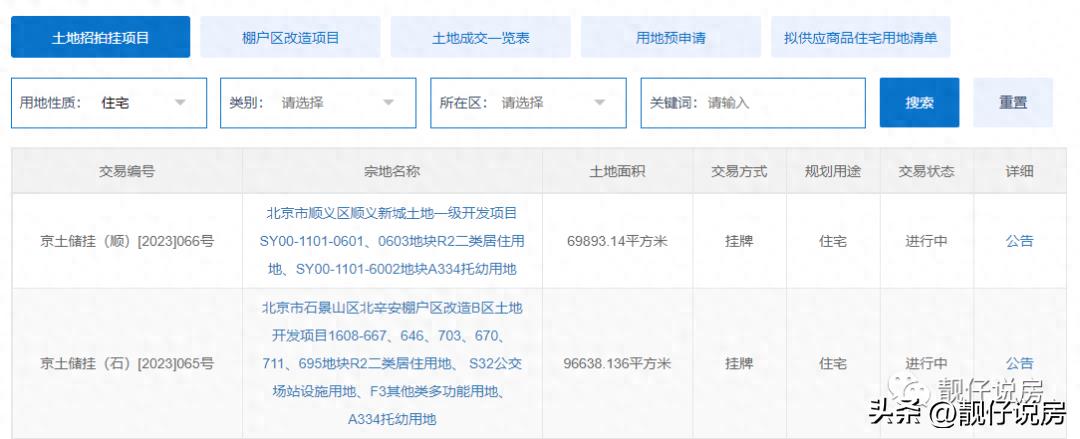The width and height of the screenshot is (1080, 439).
Task: Click the 土地面积 column header
Action: point(617,171)
